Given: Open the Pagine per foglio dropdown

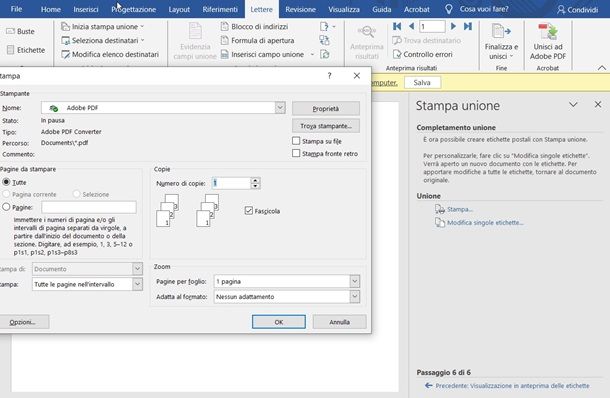Looking at the screenshot, I should [354, 281].
